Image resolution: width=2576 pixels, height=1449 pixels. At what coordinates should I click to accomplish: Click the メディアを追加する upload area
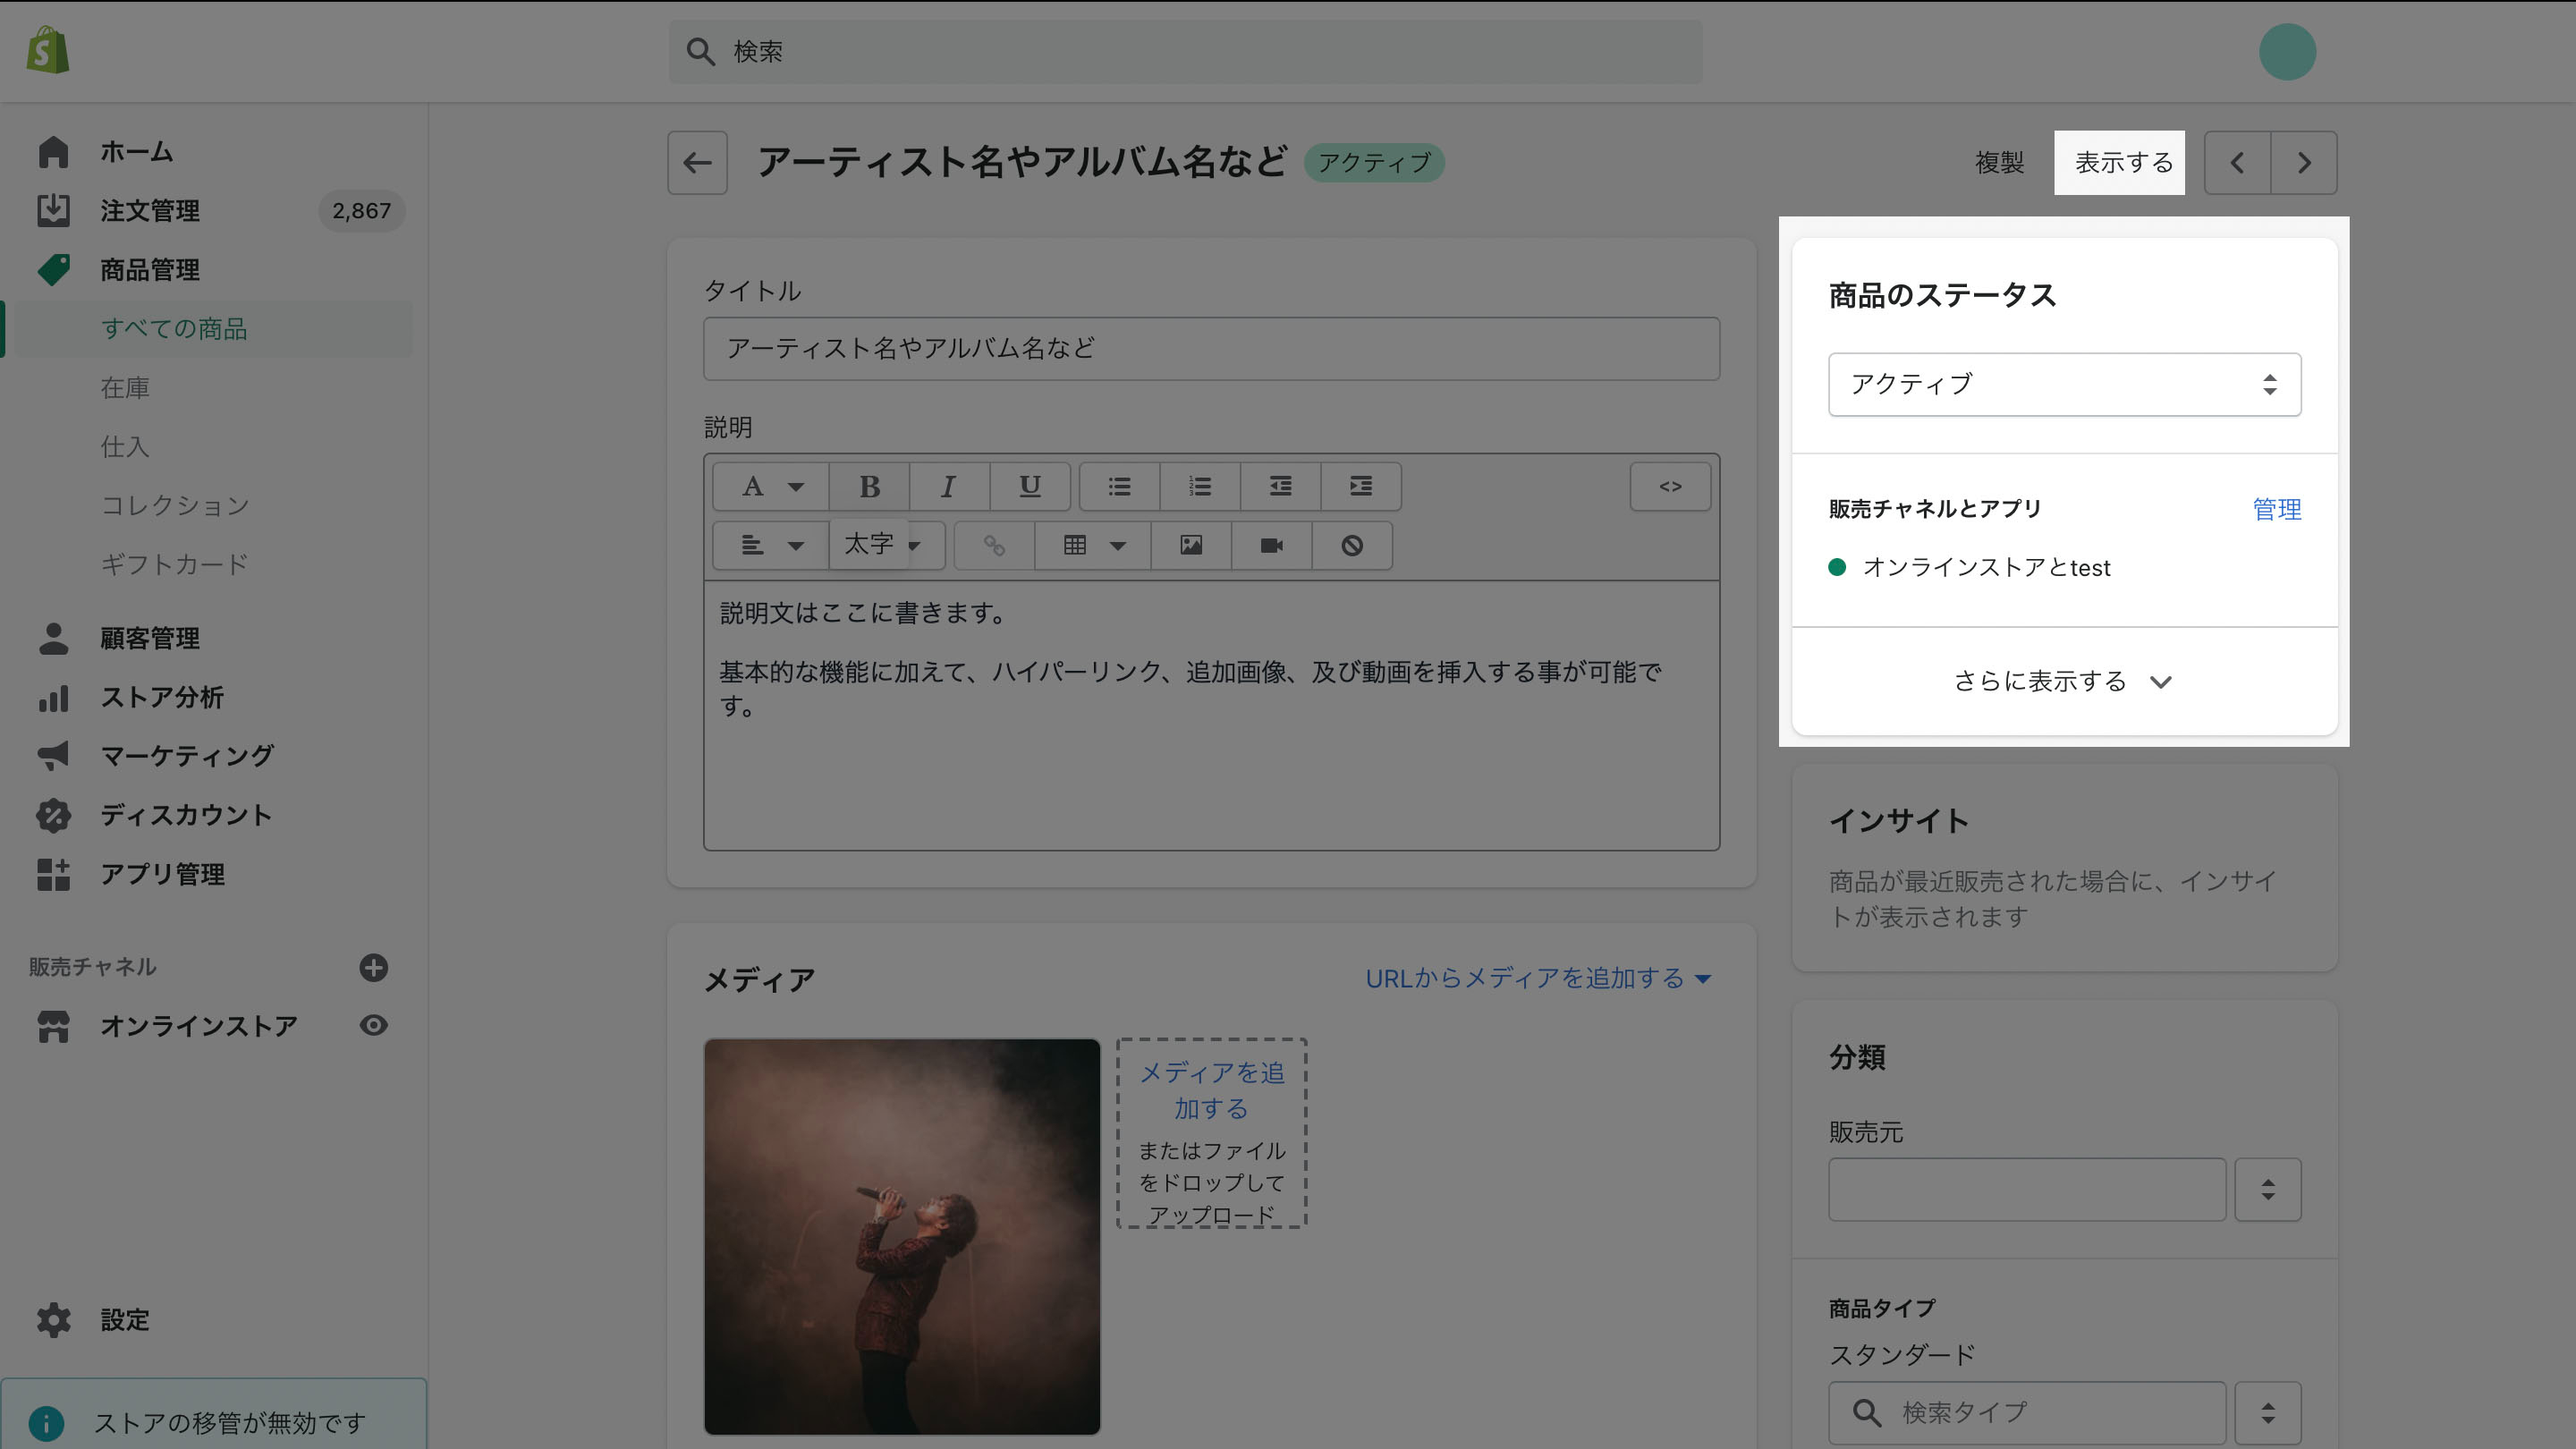[1212, 1133]
